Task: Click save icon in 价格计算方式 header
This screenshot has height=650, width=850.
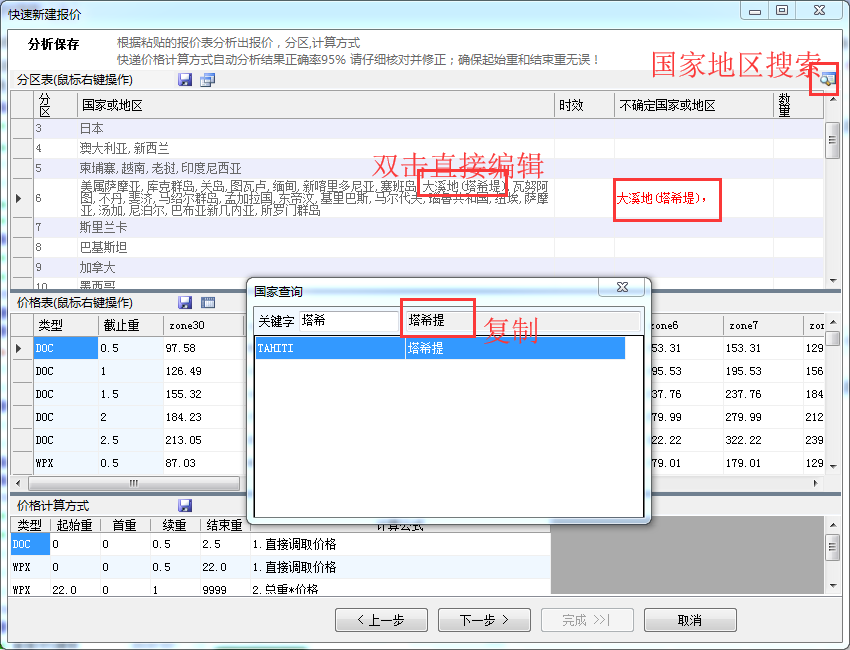Action: [x=185, y=506]
